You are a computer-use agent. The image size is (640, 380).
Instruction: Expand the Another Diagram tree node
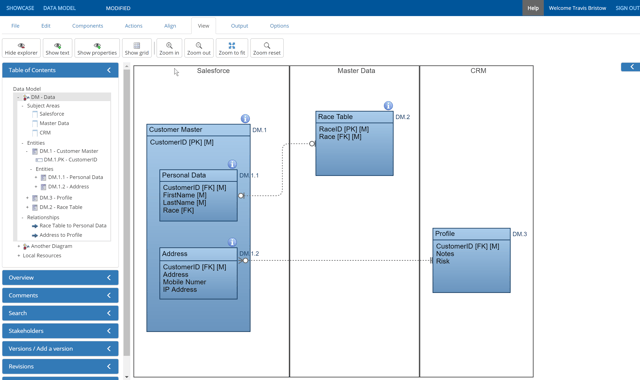19,246
